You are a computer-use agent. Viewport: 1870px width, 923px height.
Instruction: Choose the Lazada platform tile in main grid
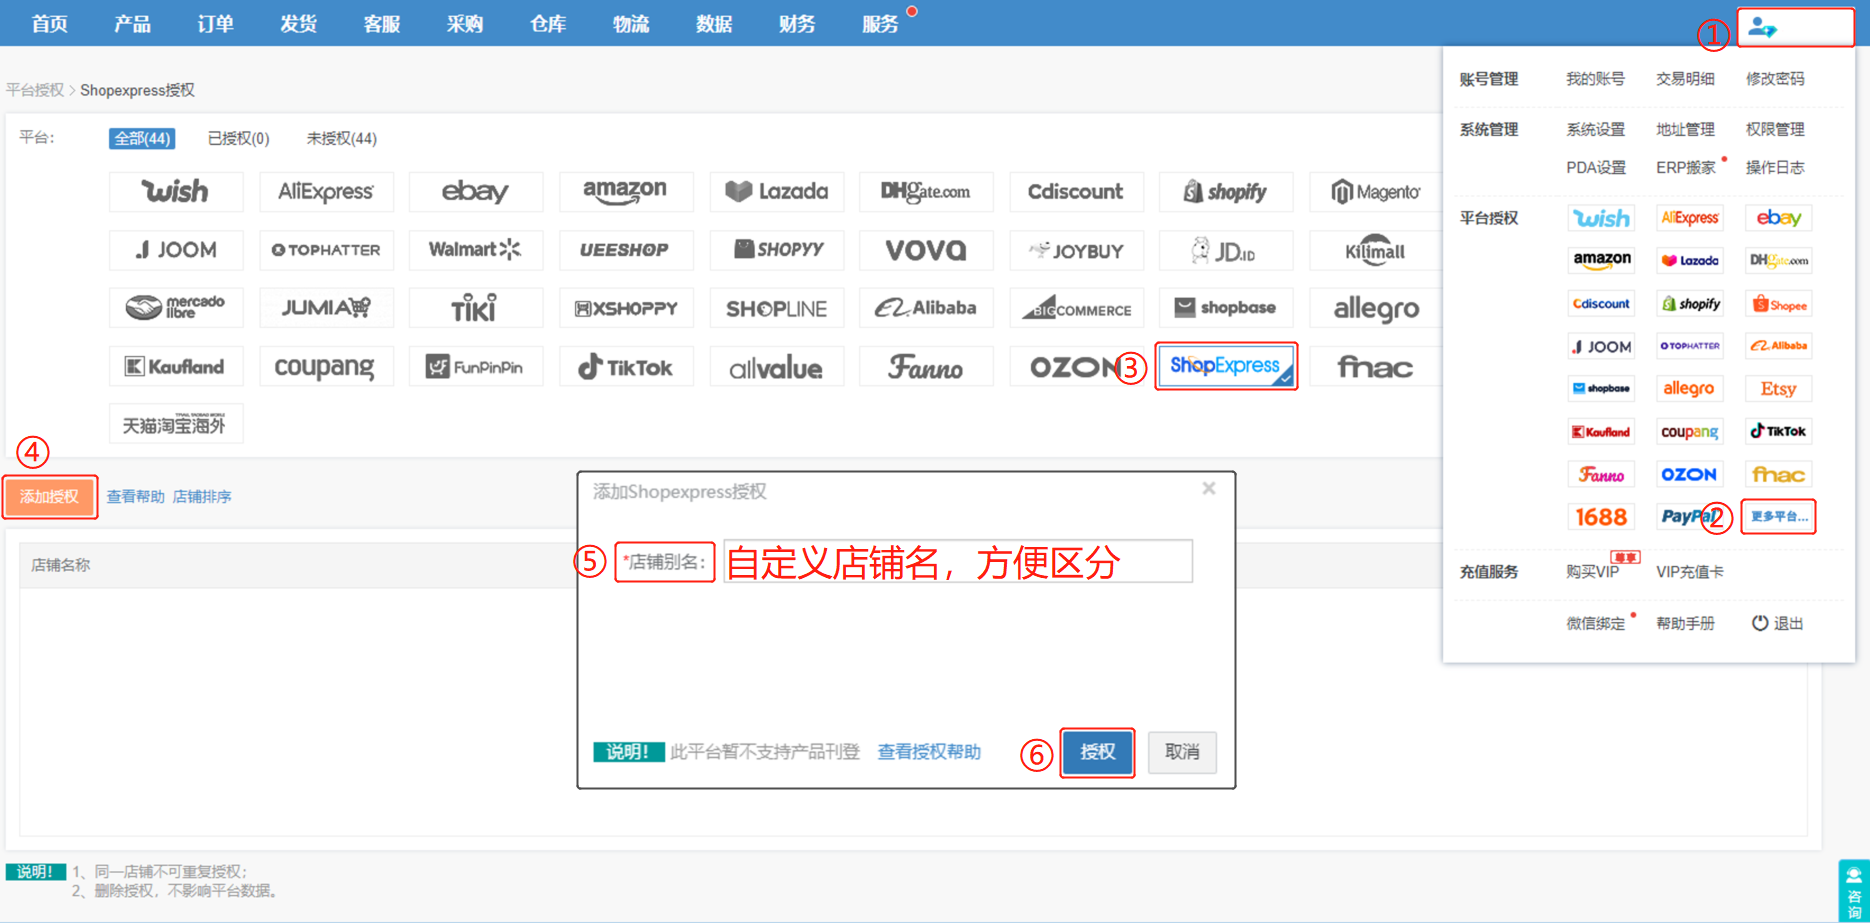(776, 191)
